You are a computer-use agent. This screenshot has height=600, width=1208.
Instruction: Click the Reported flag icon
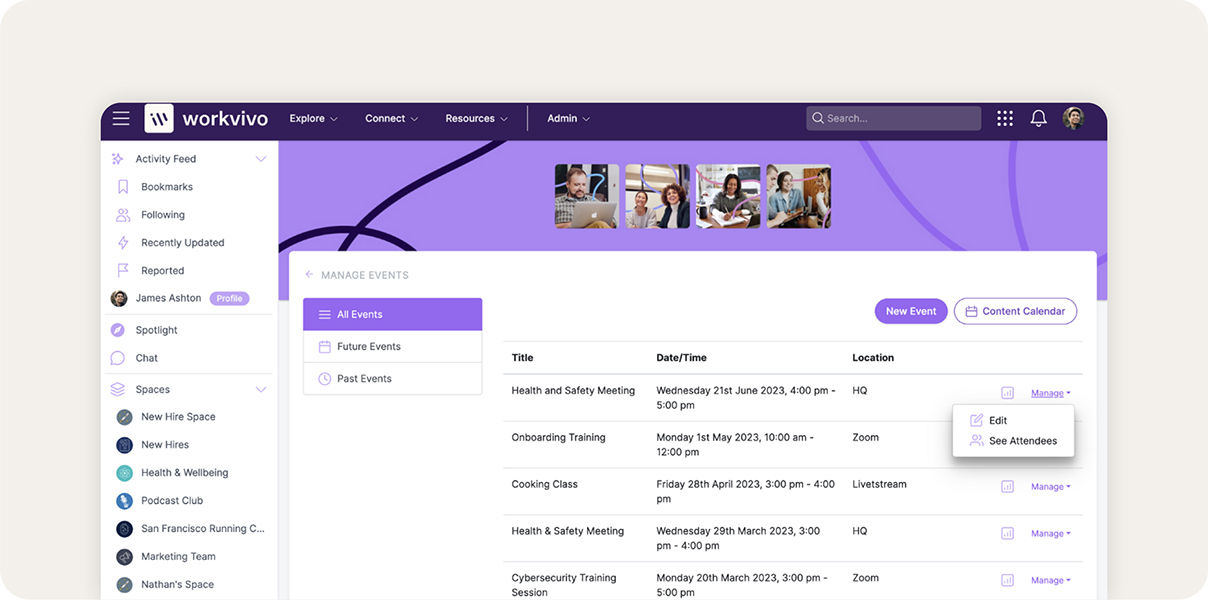(122, 270)
